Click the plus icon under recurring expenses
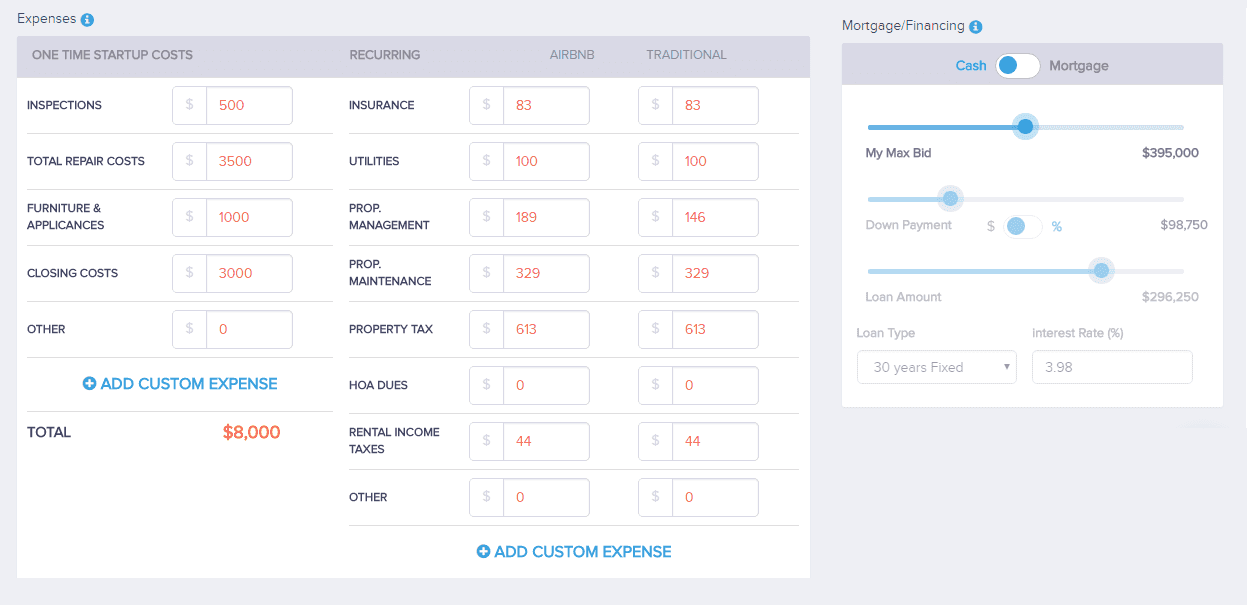Image resolution: width=1247 pixels, height=605 pixels. click(x=483, y=552)
